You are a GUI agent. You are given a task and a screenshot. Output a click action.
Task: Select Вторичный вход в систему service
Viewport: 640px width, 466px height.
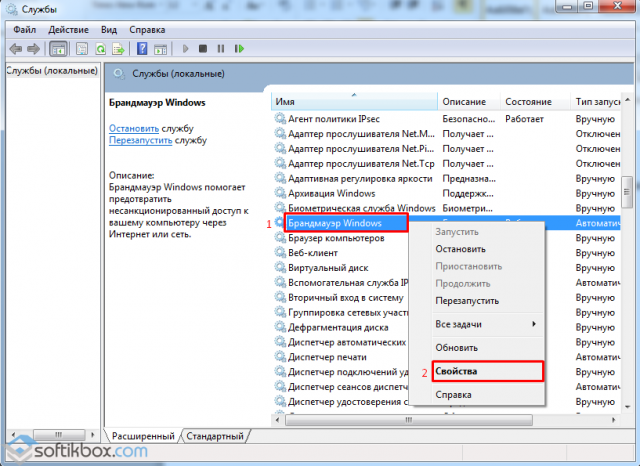[x=346, y=297]
